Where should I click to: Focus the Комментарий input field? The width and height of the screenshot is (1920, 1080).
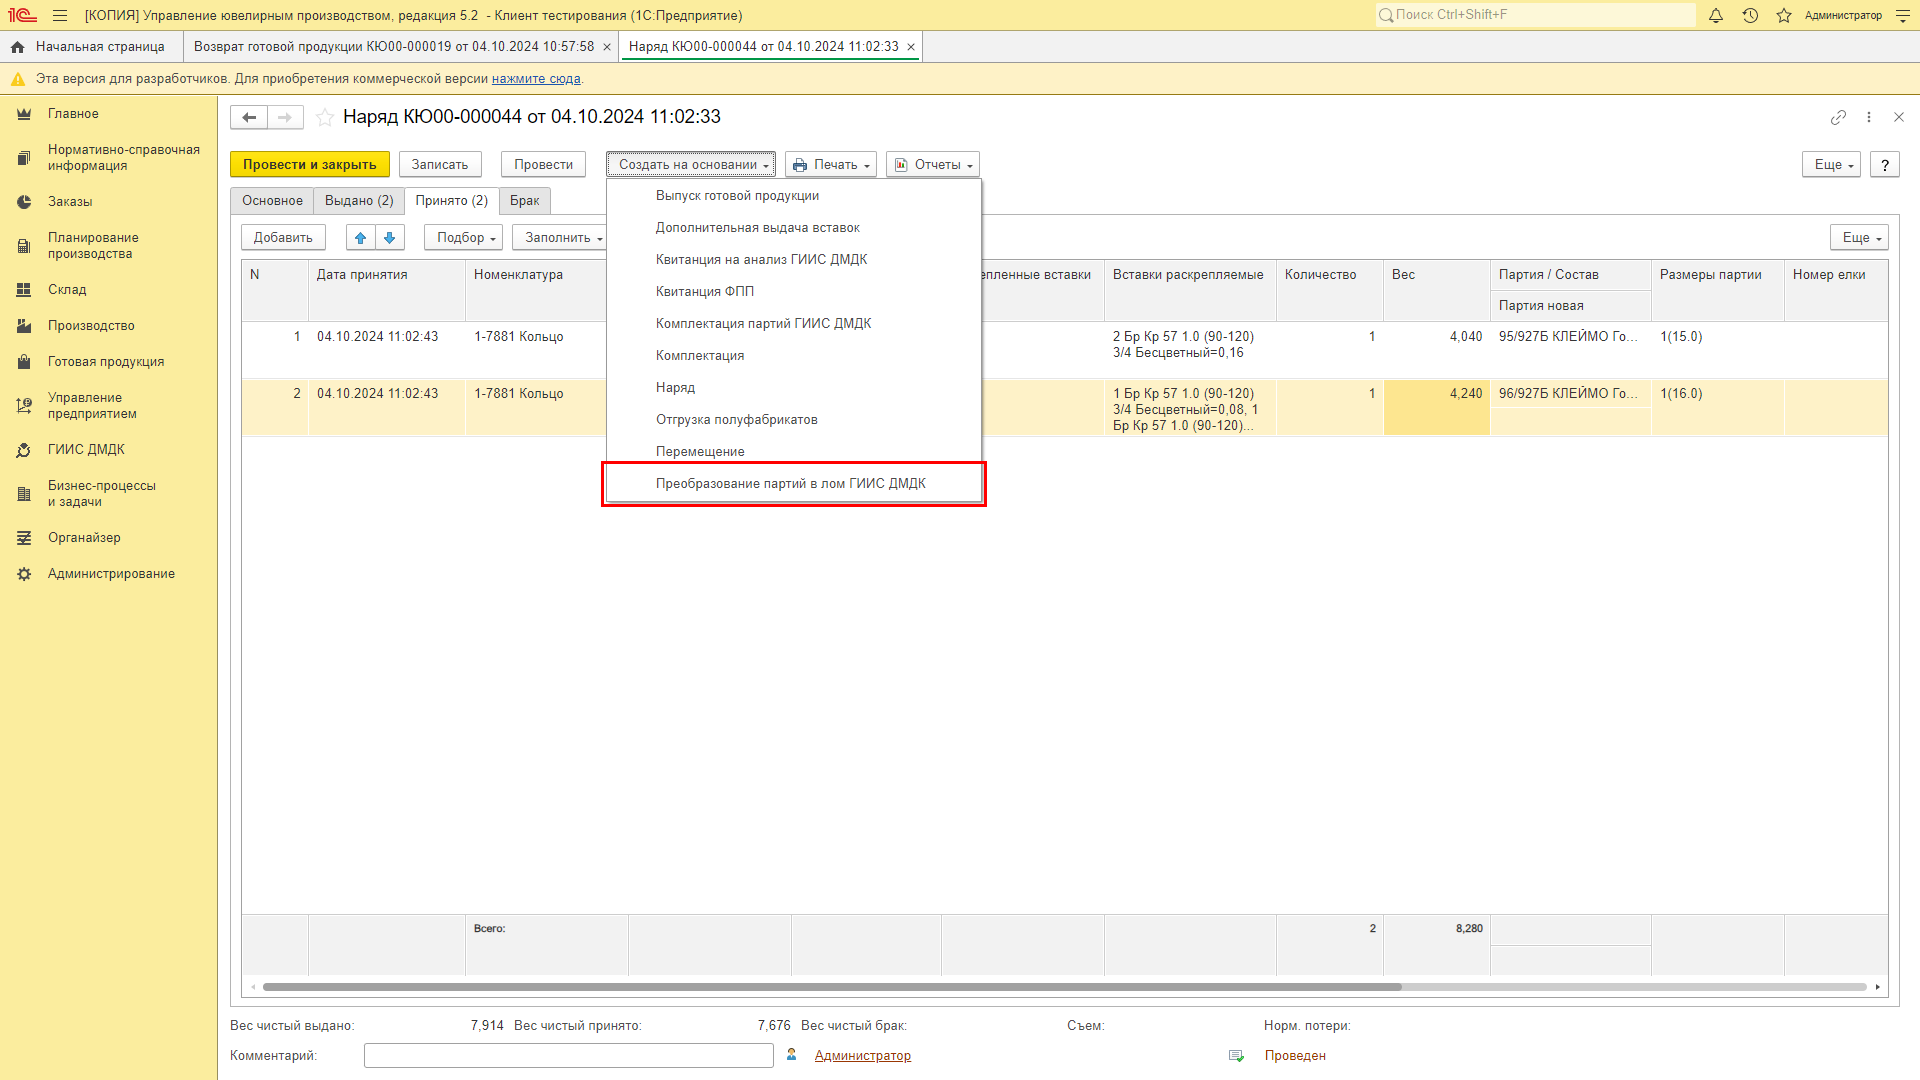569,1056
